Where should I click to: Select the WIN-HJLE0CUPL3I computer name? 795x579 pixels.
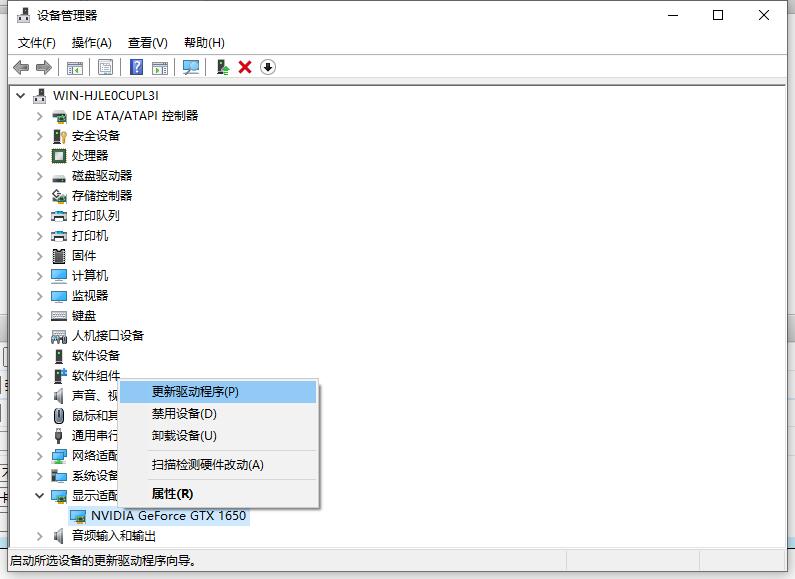click(106, 95)
